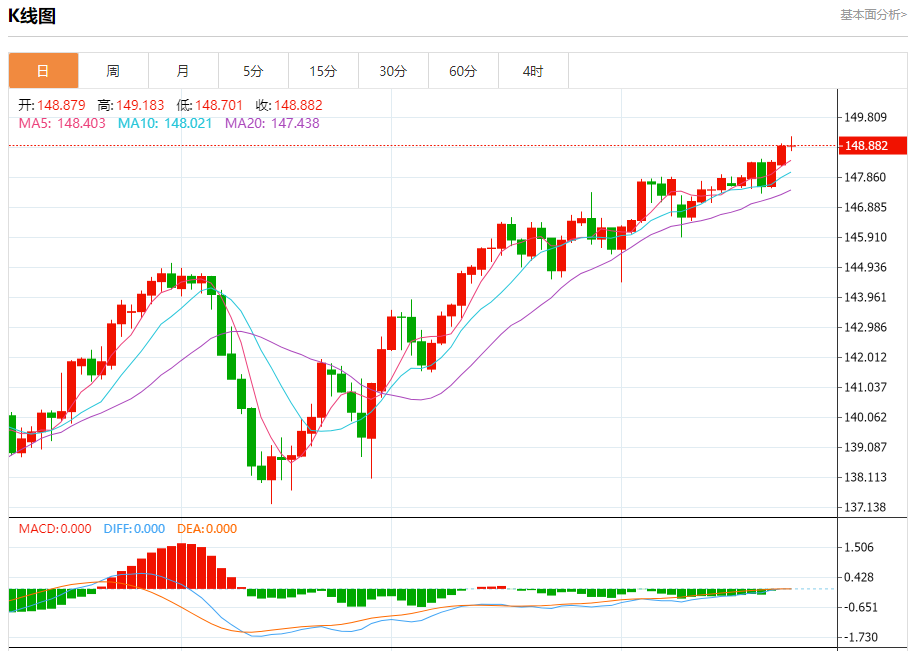Click the 收: 148.882 close value
The image size is (916, 651).
289,105
